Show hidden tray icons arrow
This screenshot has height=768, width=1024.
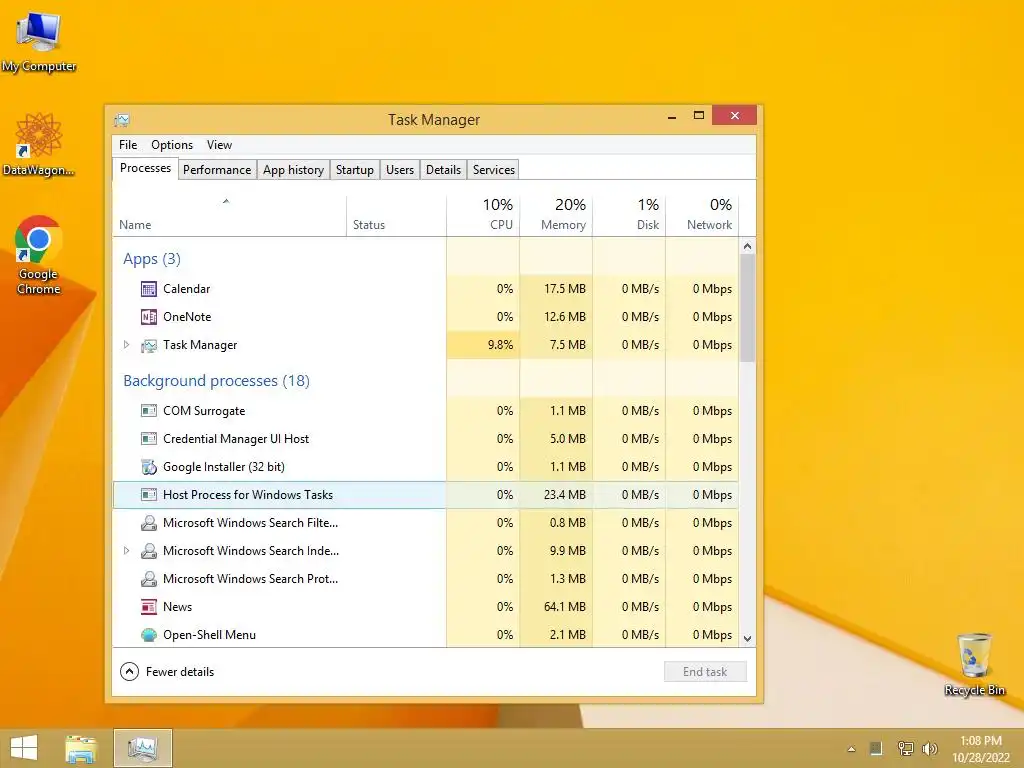(851, 749)
